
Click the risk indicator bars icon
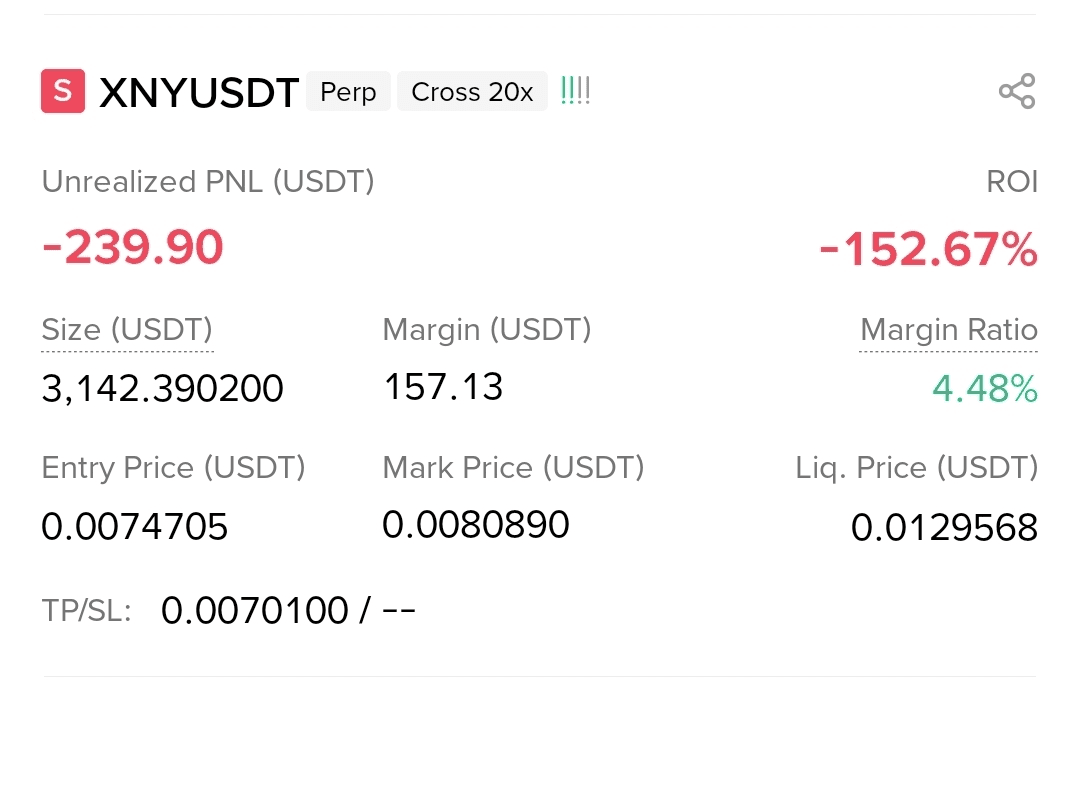click(575, 90)
